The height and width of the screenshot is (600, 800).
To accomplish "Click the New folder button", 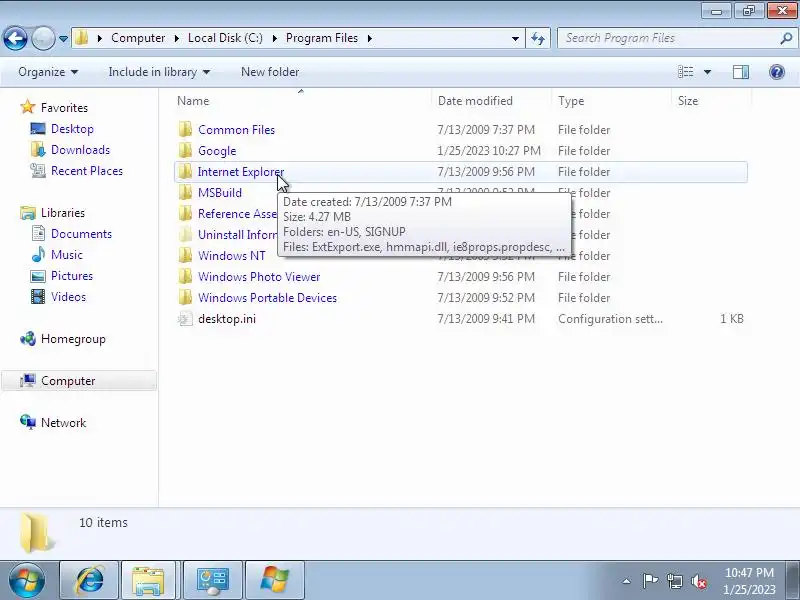I will [270, 72].
